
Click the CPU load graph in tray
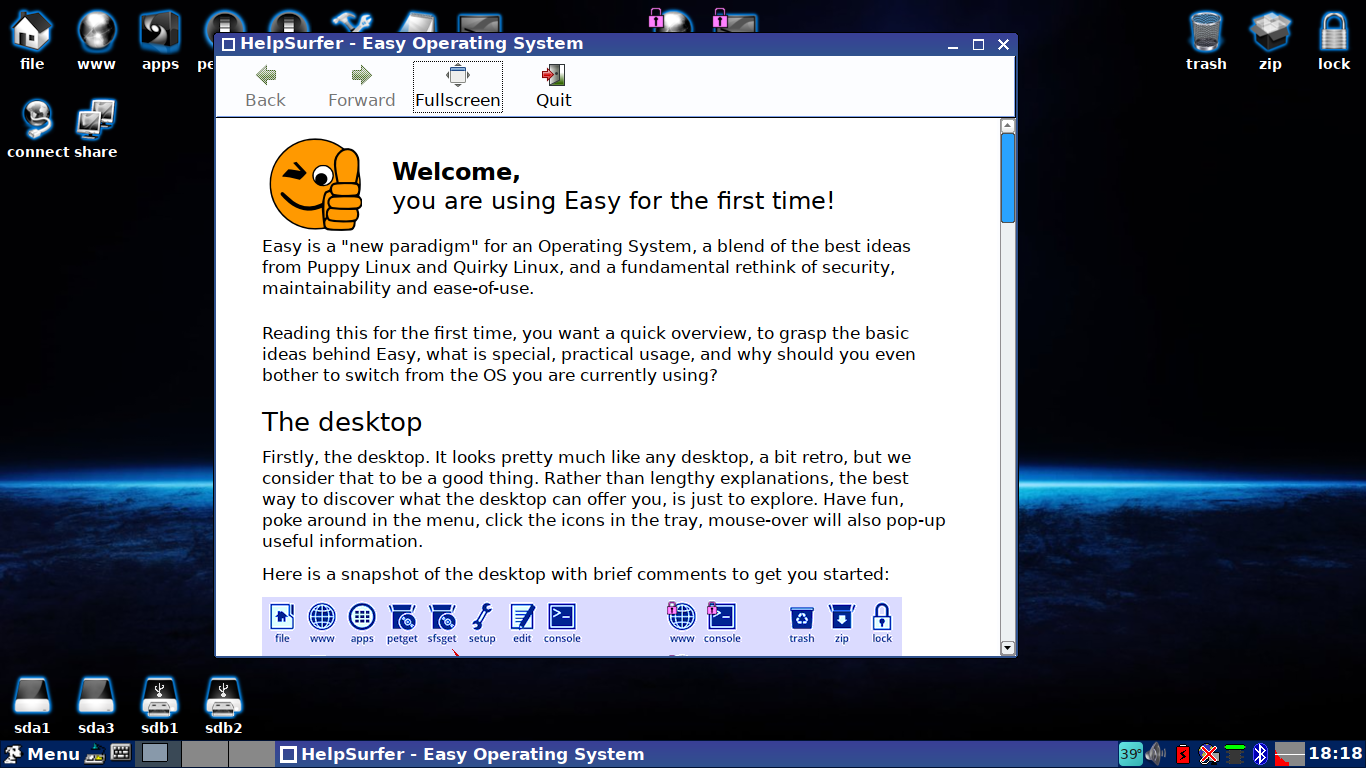pyautogui.click(x=1289, y=754)
